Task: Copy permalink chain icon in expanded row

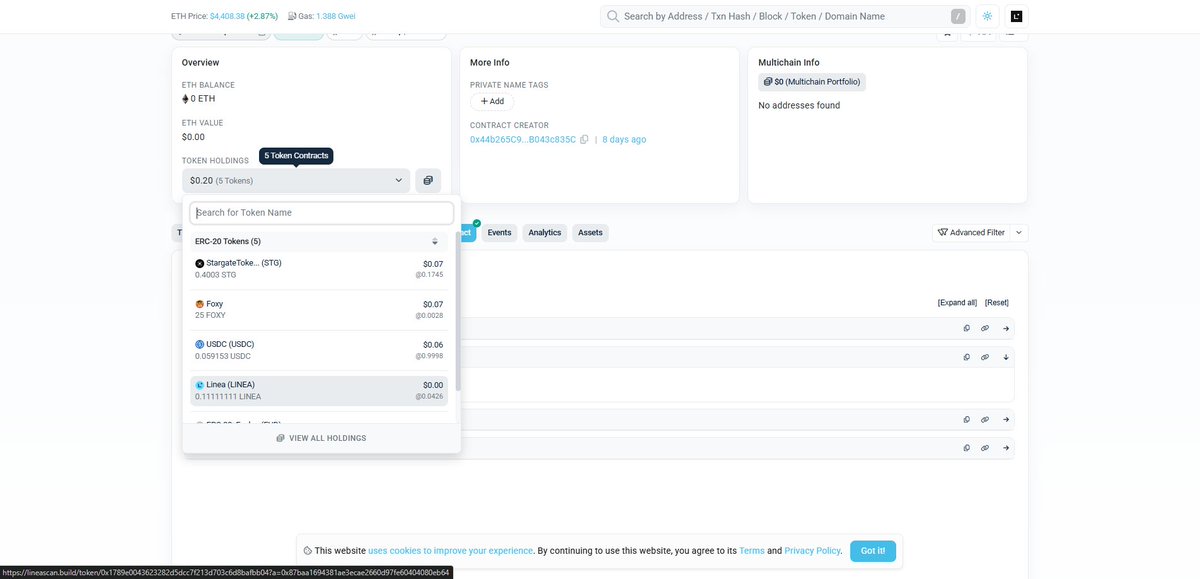Action: (985, 357)
